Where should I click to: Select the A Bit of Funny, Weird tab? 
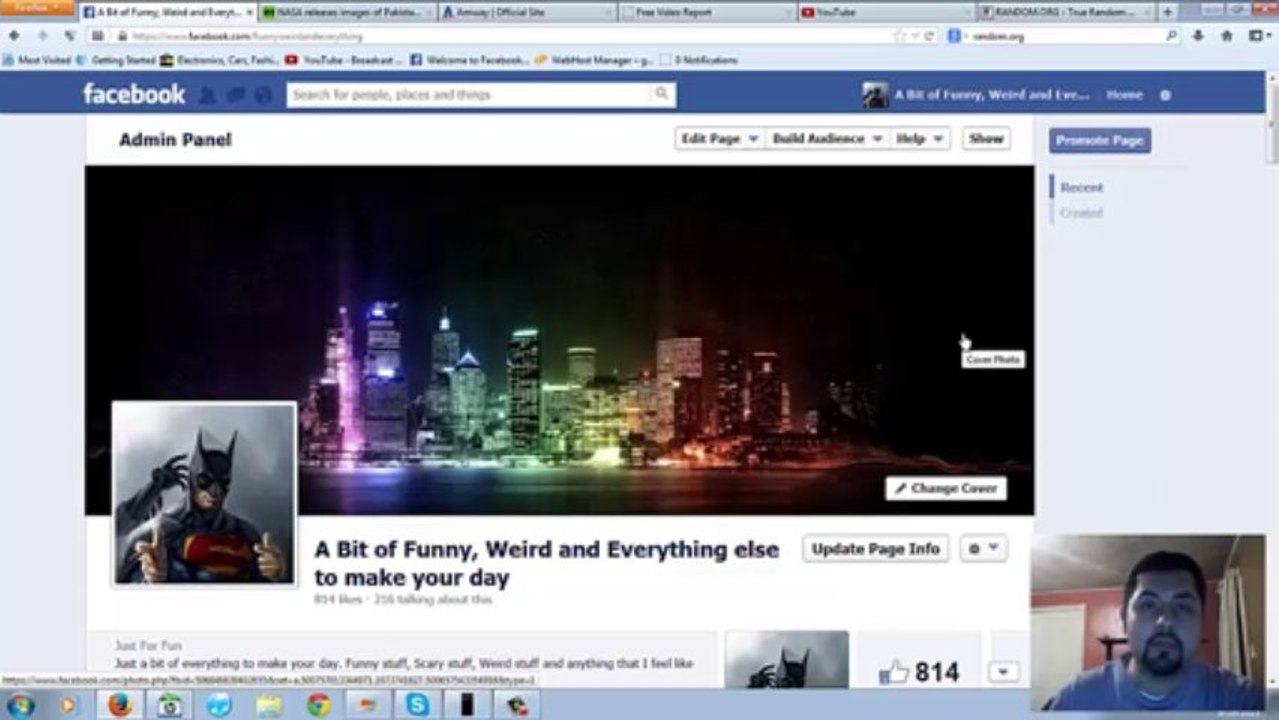pyautogui.click(x=166, y=12)
